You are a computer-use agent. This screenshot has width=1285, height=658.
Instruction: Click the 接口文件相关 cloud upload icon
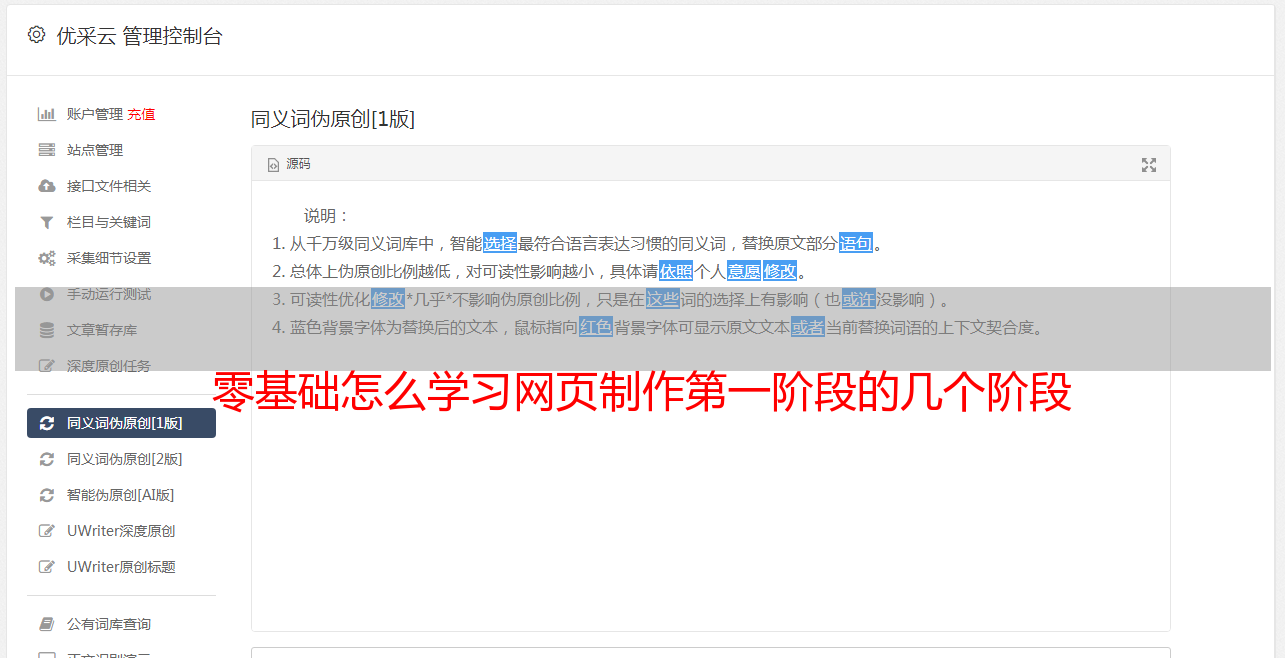click(x=46, y=186)
